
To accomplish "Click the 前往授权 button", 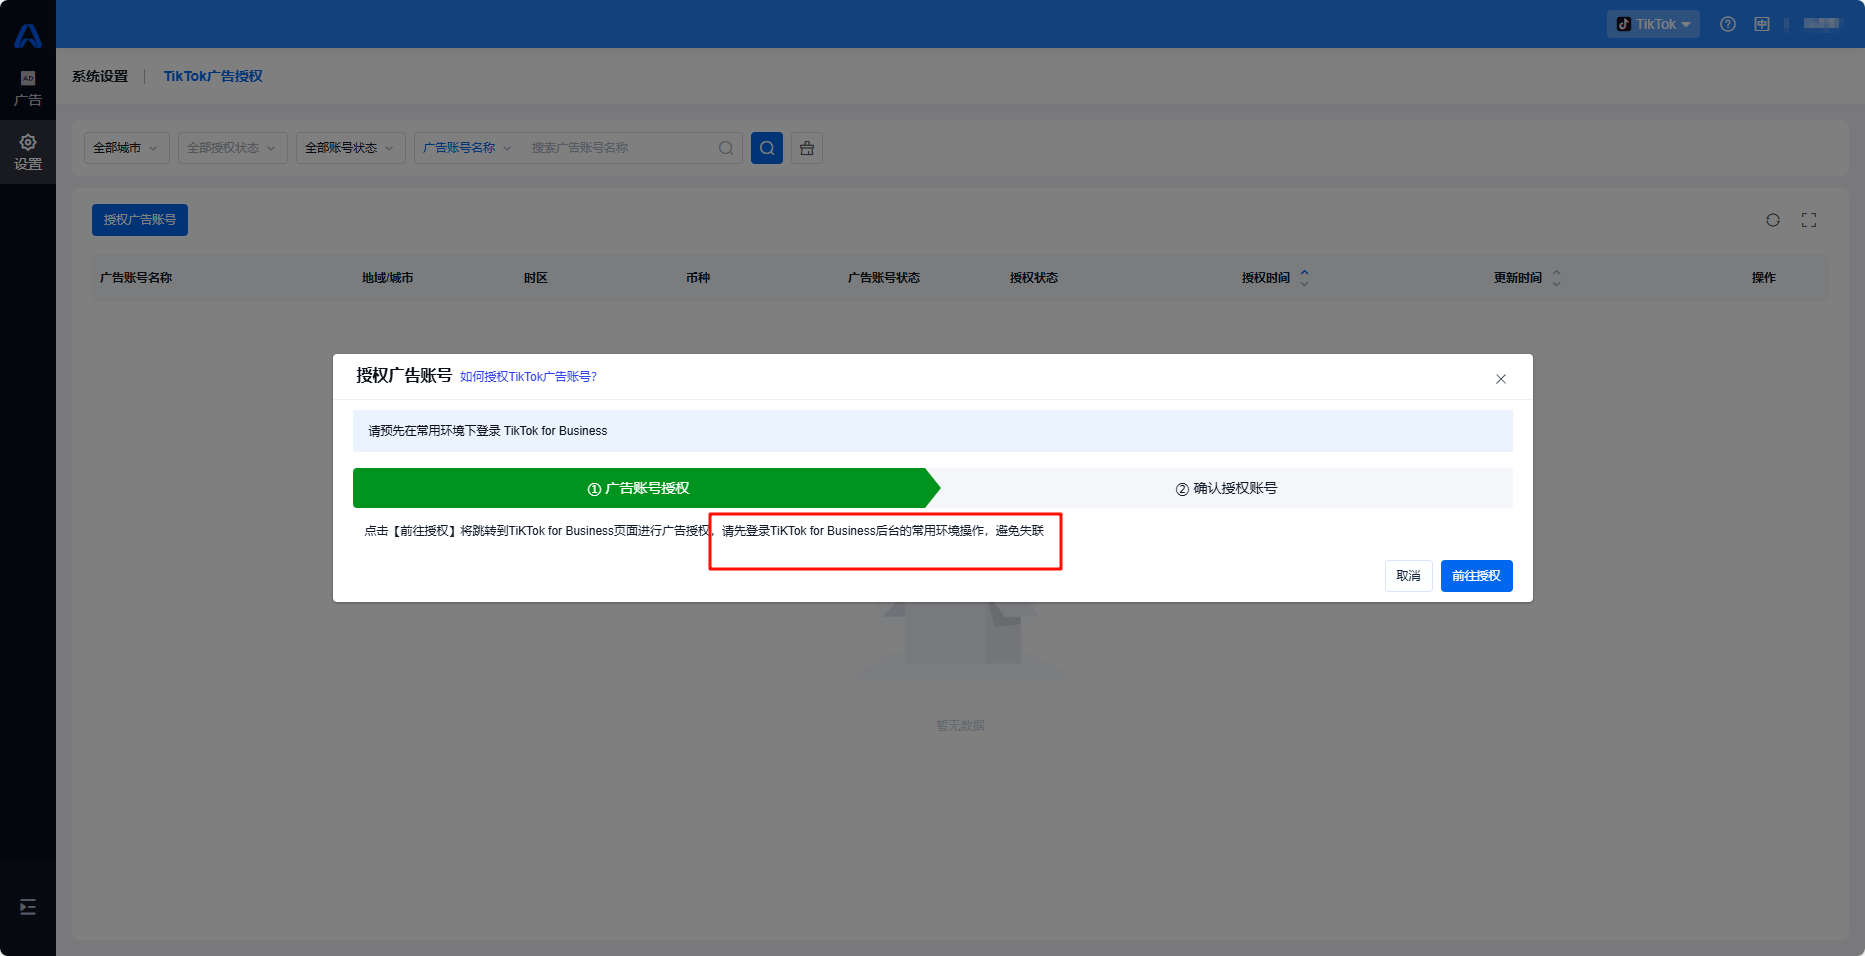I will [1477, 576].
